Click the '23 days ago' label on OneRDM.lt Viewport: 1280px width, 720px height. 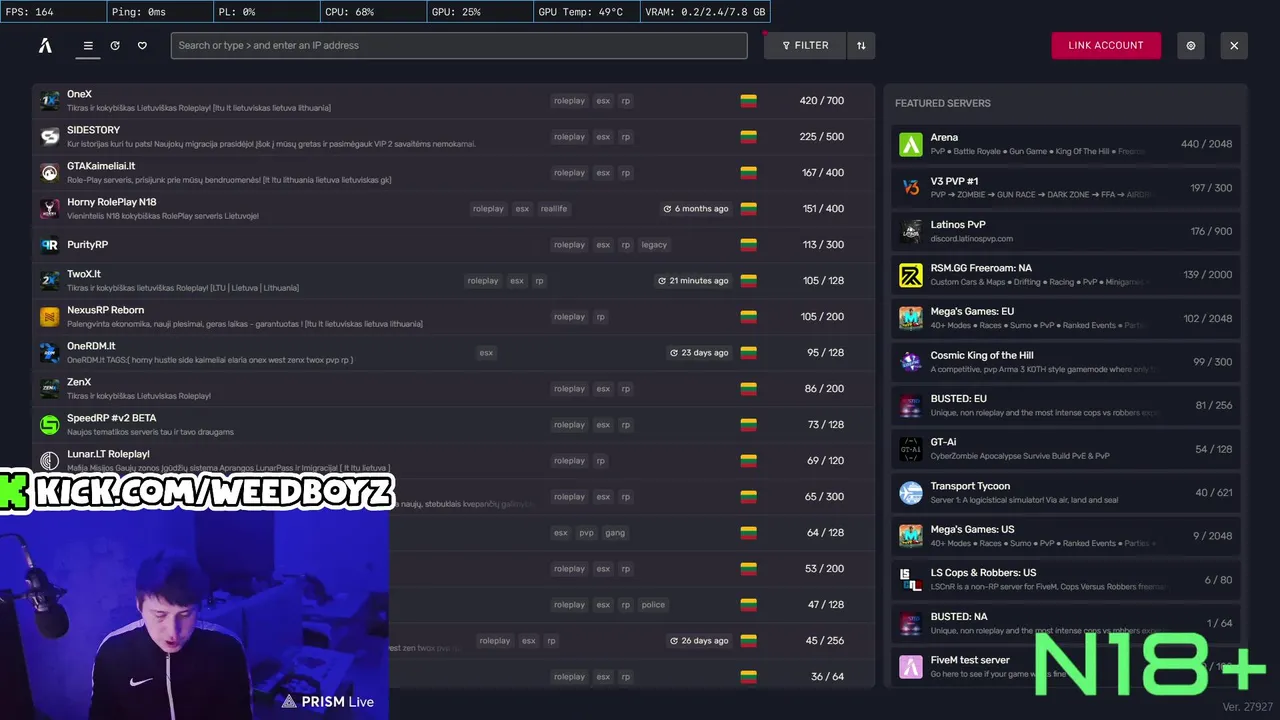(699, 353)
